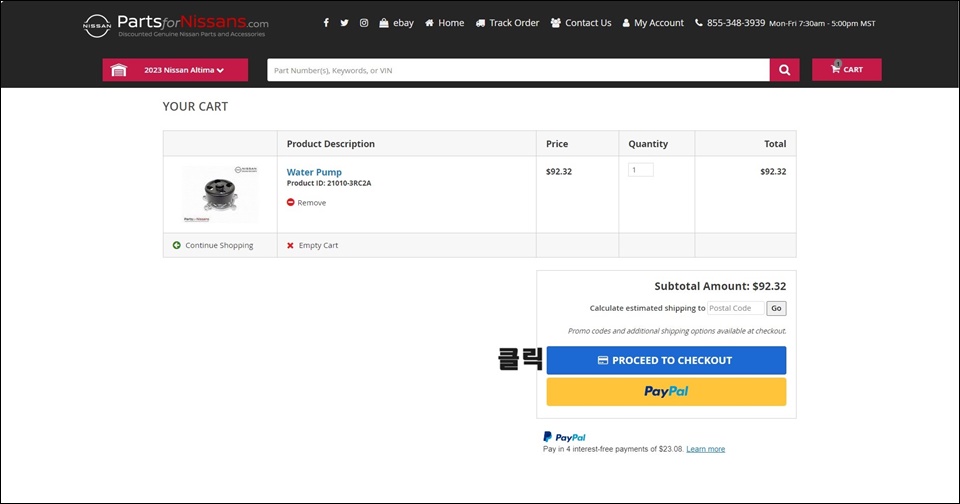
Task: Open Contact Us page
Action: 581,23
